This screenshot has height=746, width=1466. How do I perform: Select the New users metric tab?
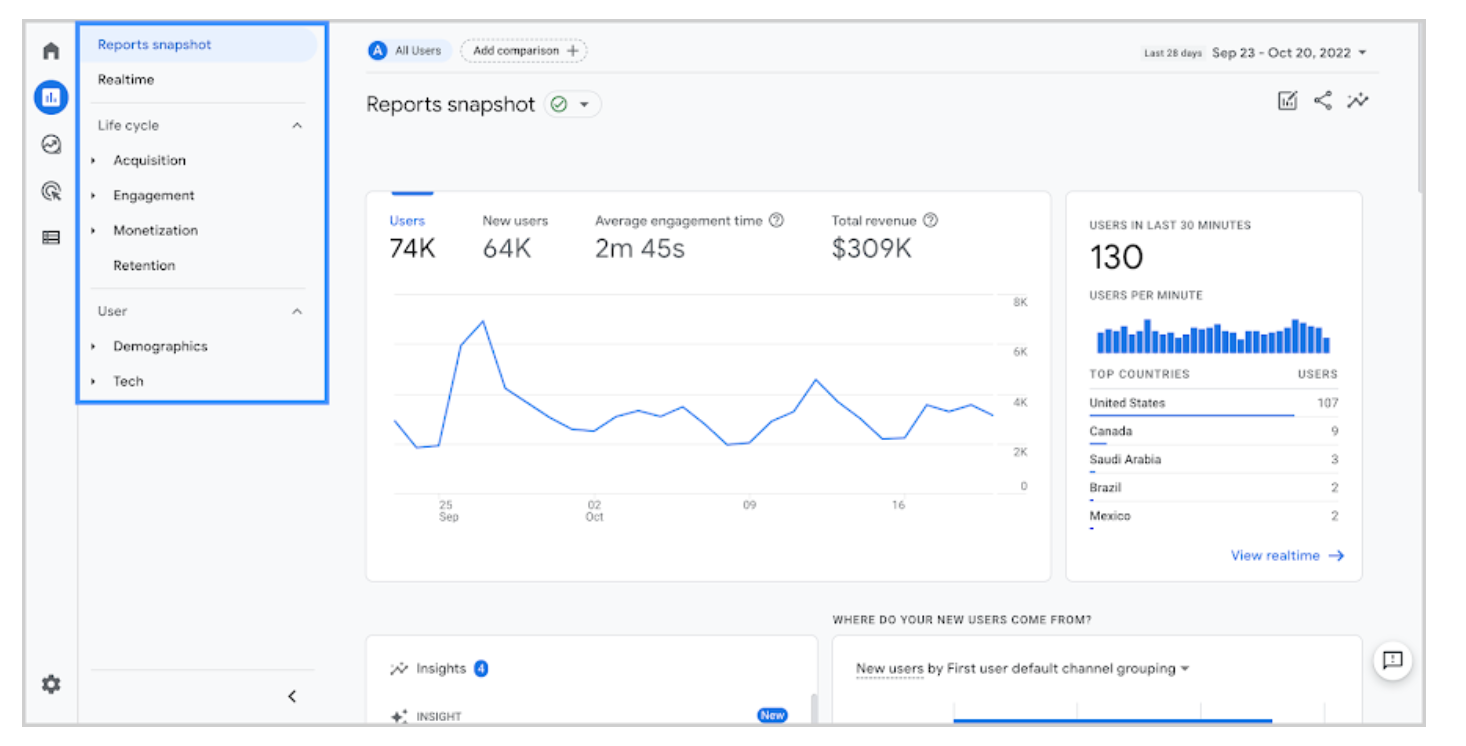[x=515, y=236]
